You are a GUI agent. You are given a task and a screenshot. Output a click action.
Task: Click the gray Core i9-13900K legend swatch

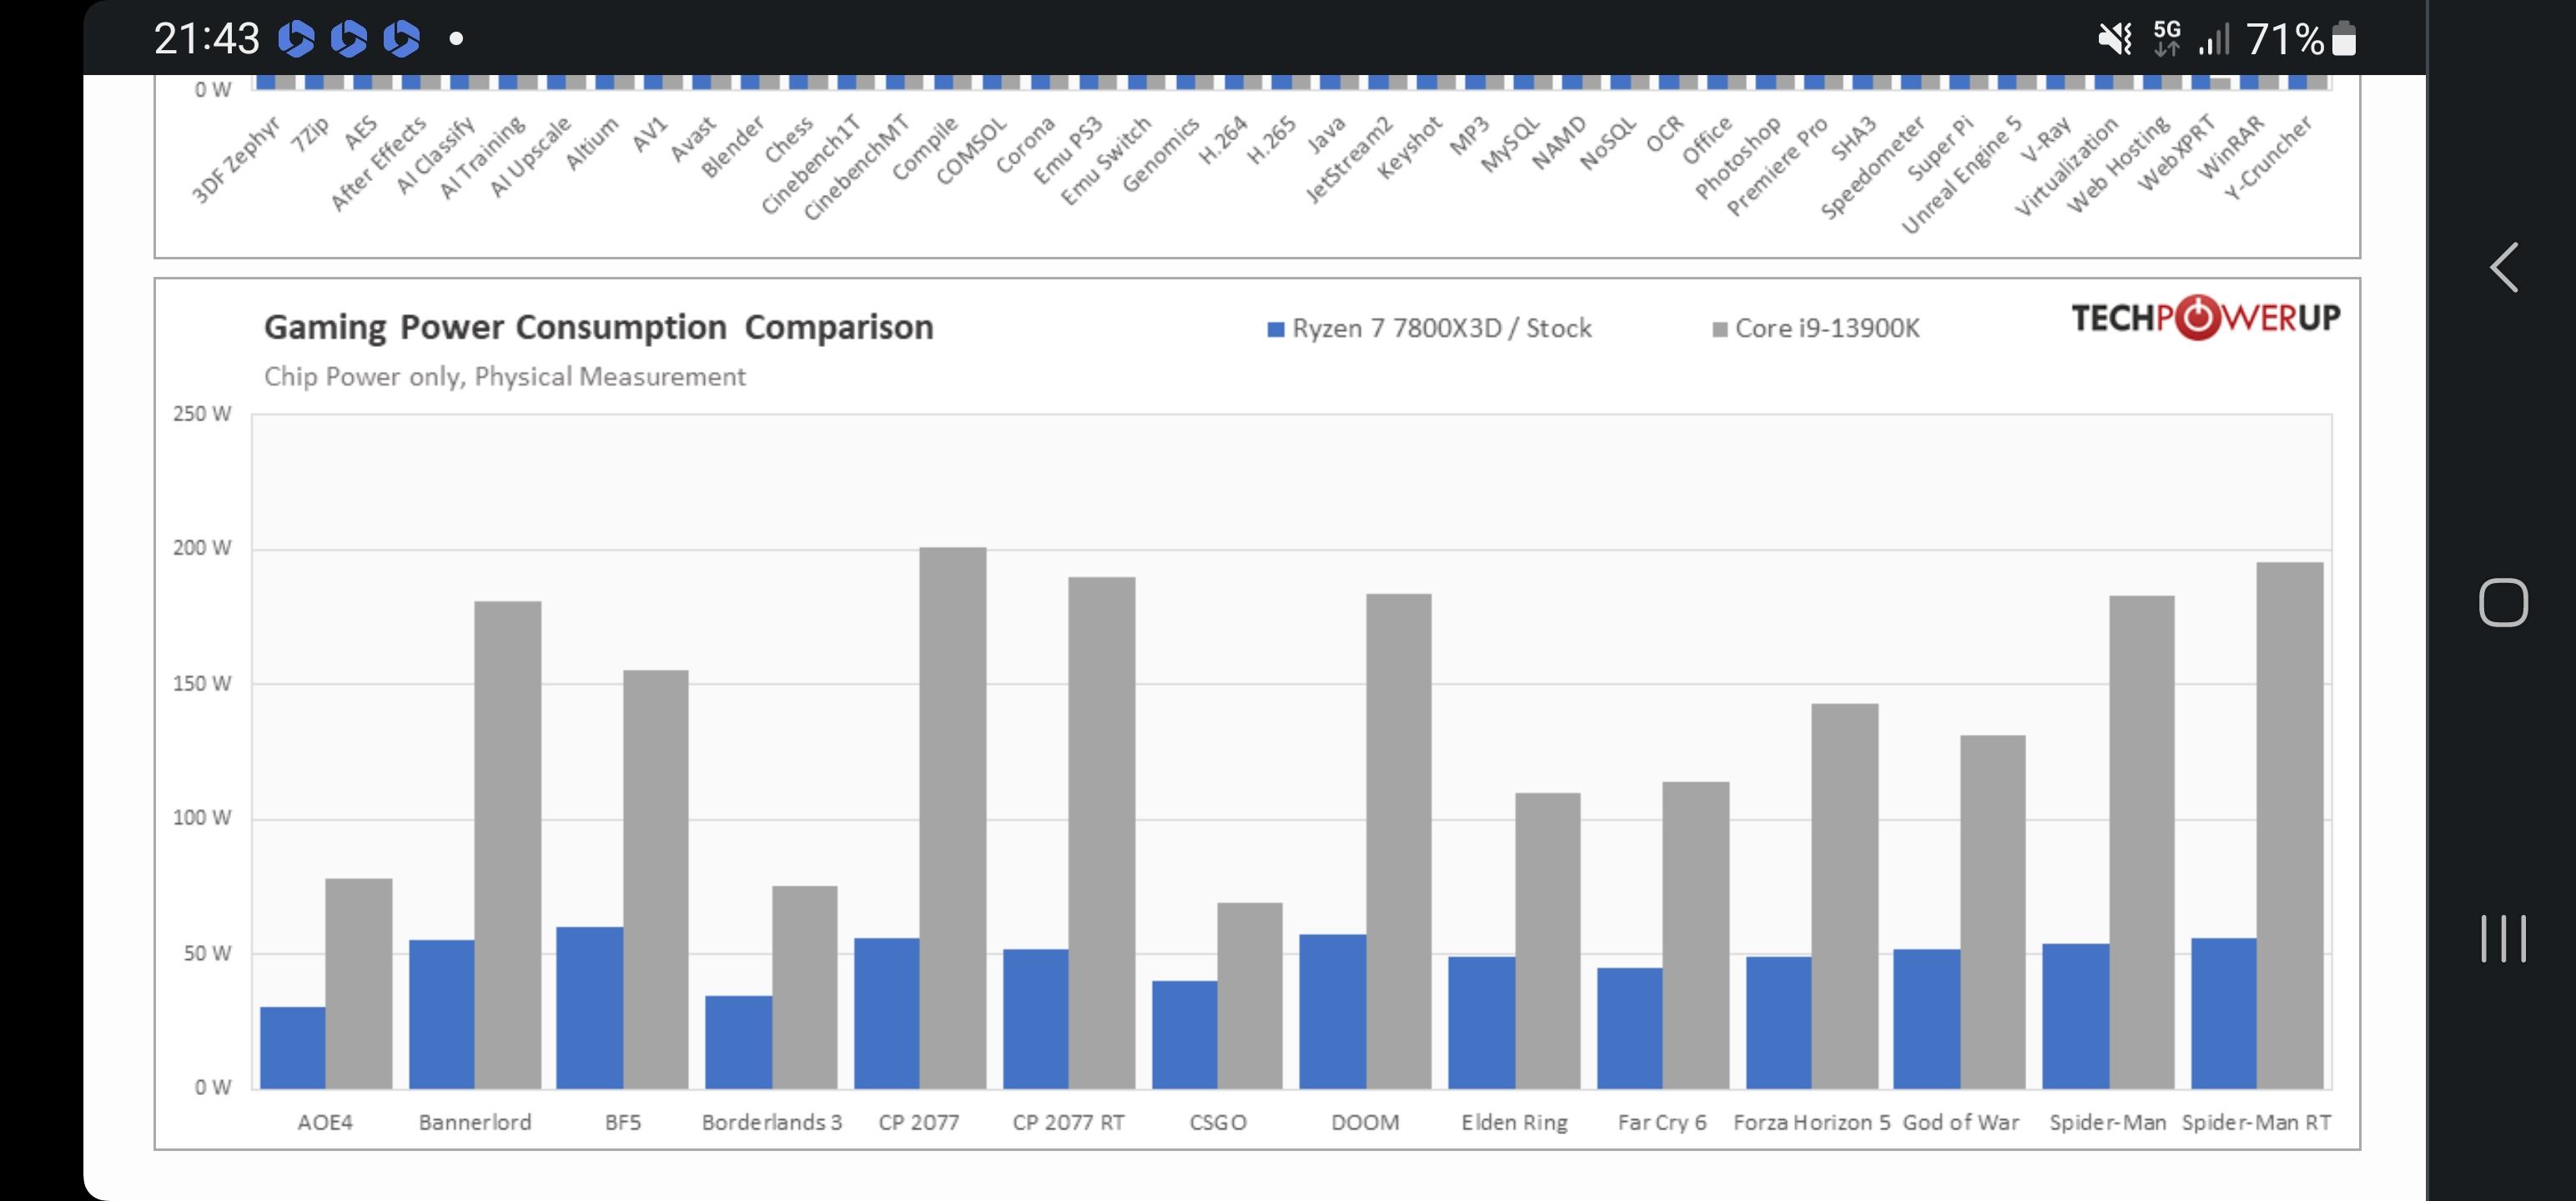pos(1720,329)
